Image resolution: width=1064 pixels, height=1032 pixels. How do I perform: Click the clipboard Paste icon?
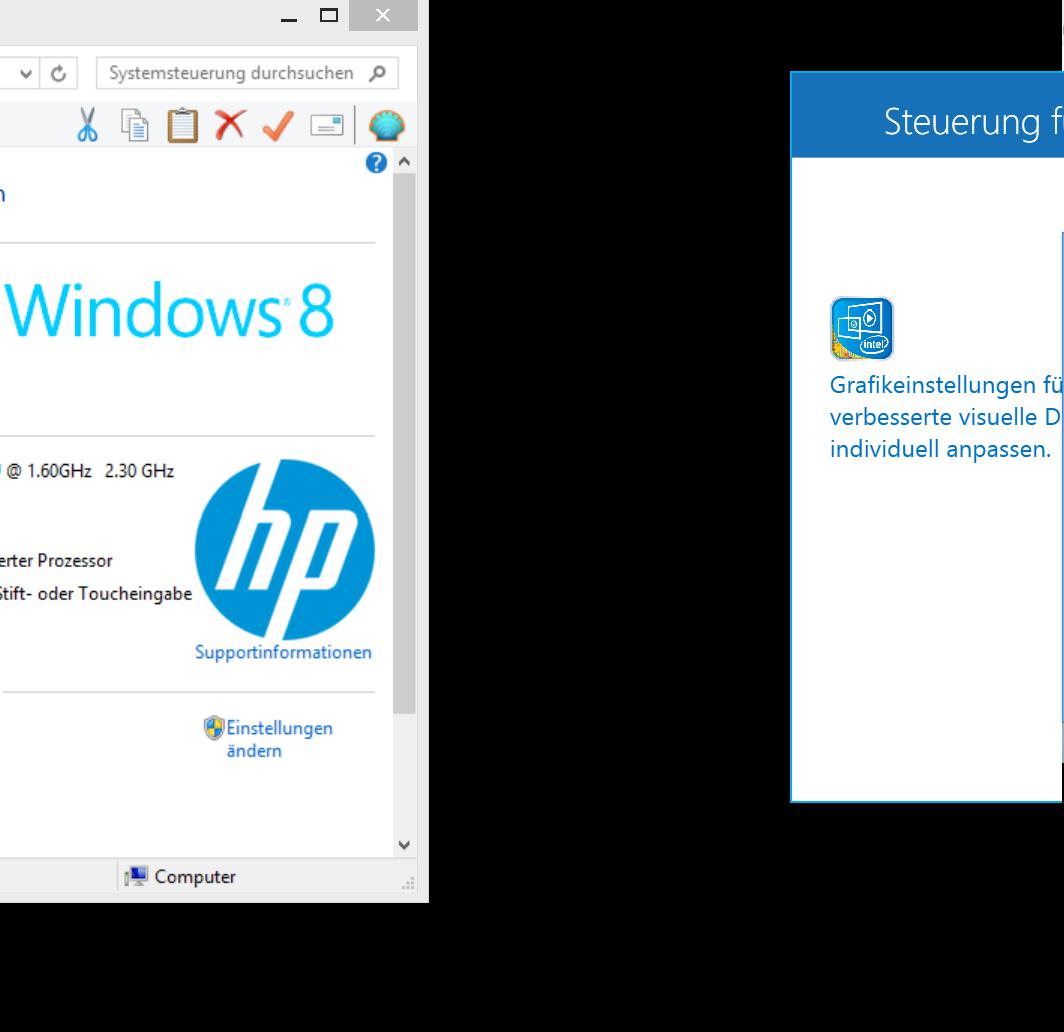(x=182, y=126)
